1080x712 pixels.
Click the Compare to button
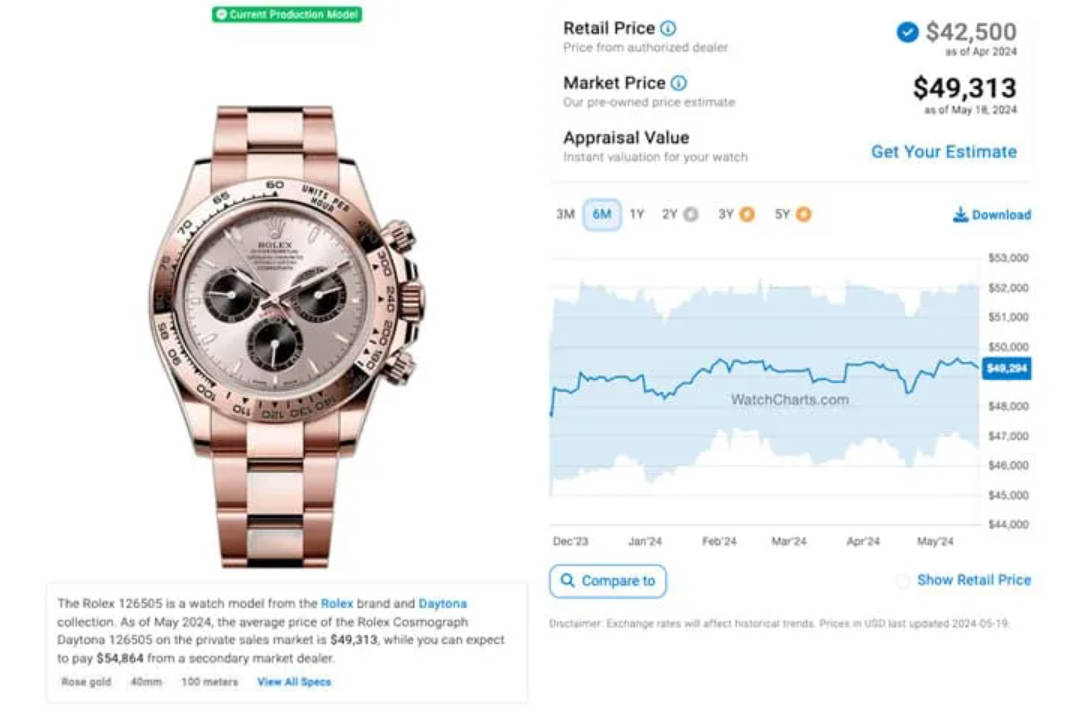click(608, 581)
